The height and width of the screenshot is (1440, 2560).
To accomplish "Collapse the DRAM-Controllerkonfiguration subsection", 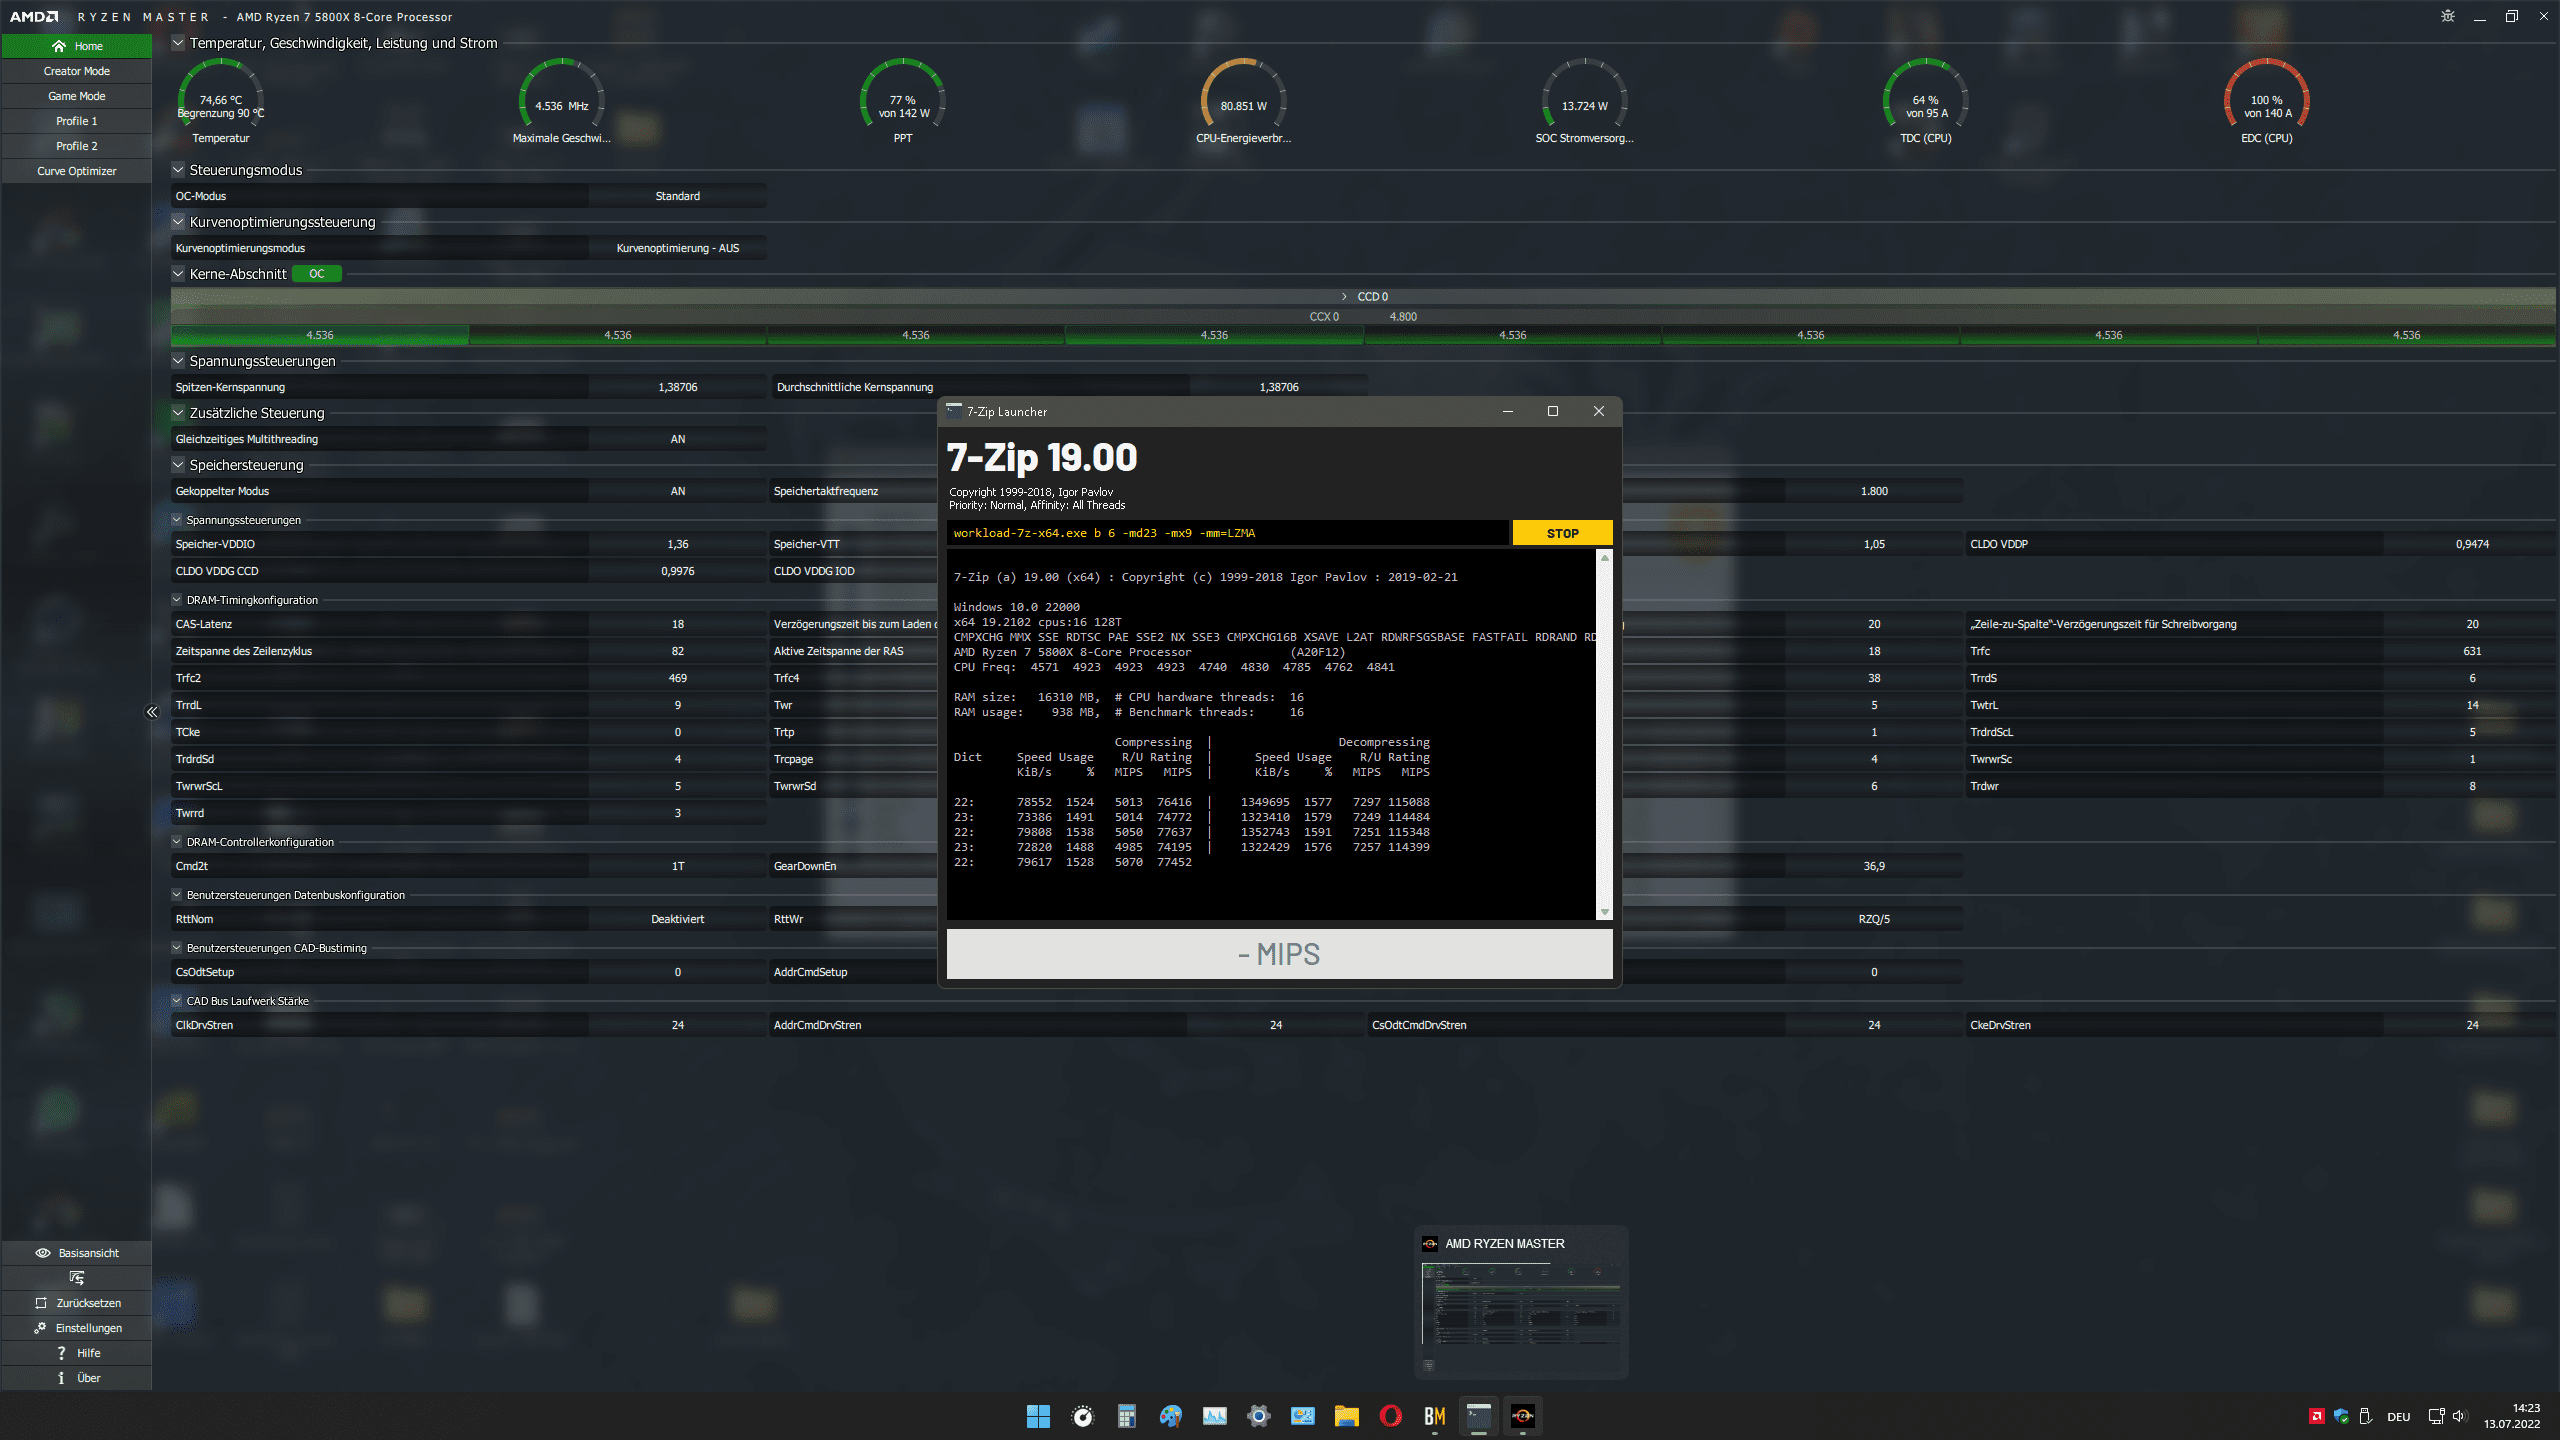I will 177,842.
